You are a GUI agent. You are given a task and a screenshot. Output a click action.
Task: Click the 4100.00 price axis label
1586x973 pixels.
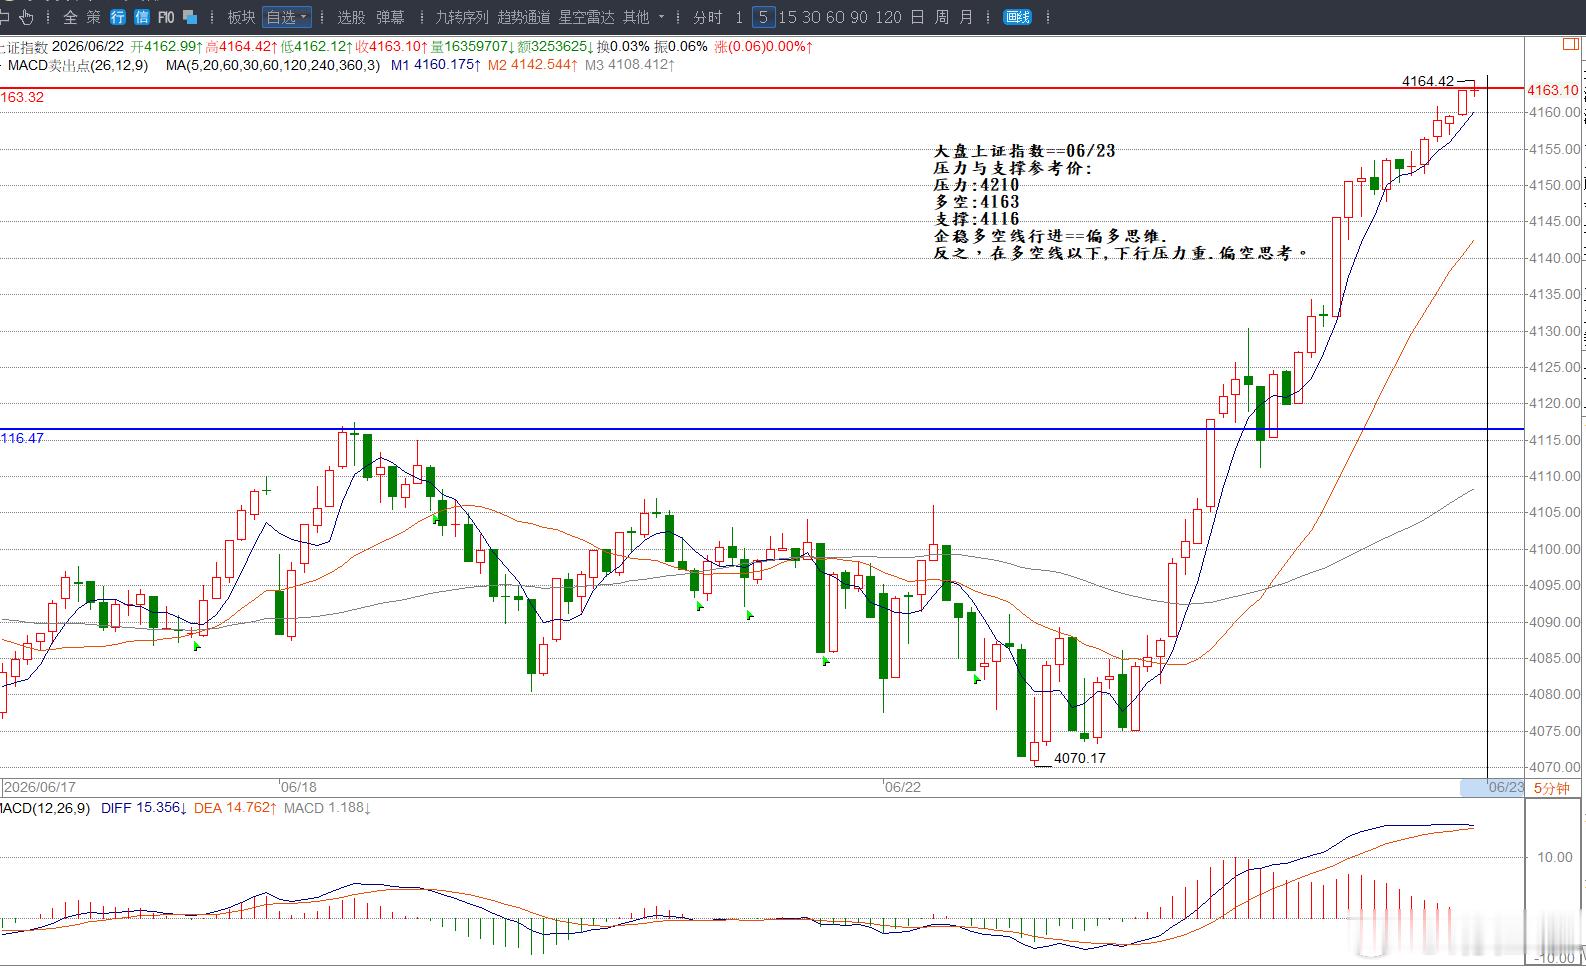pyautogui.click(x=1555, y=549)
